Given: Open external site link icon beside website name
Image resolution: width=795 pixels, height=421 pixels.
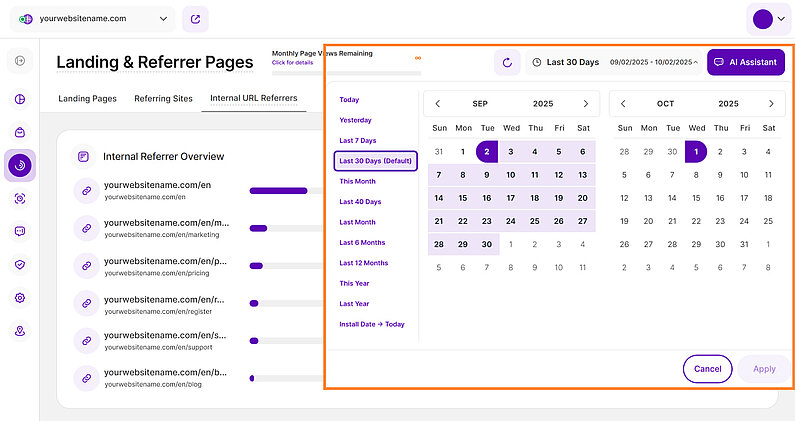Looking at the screenshot, I should coord(196,18).
